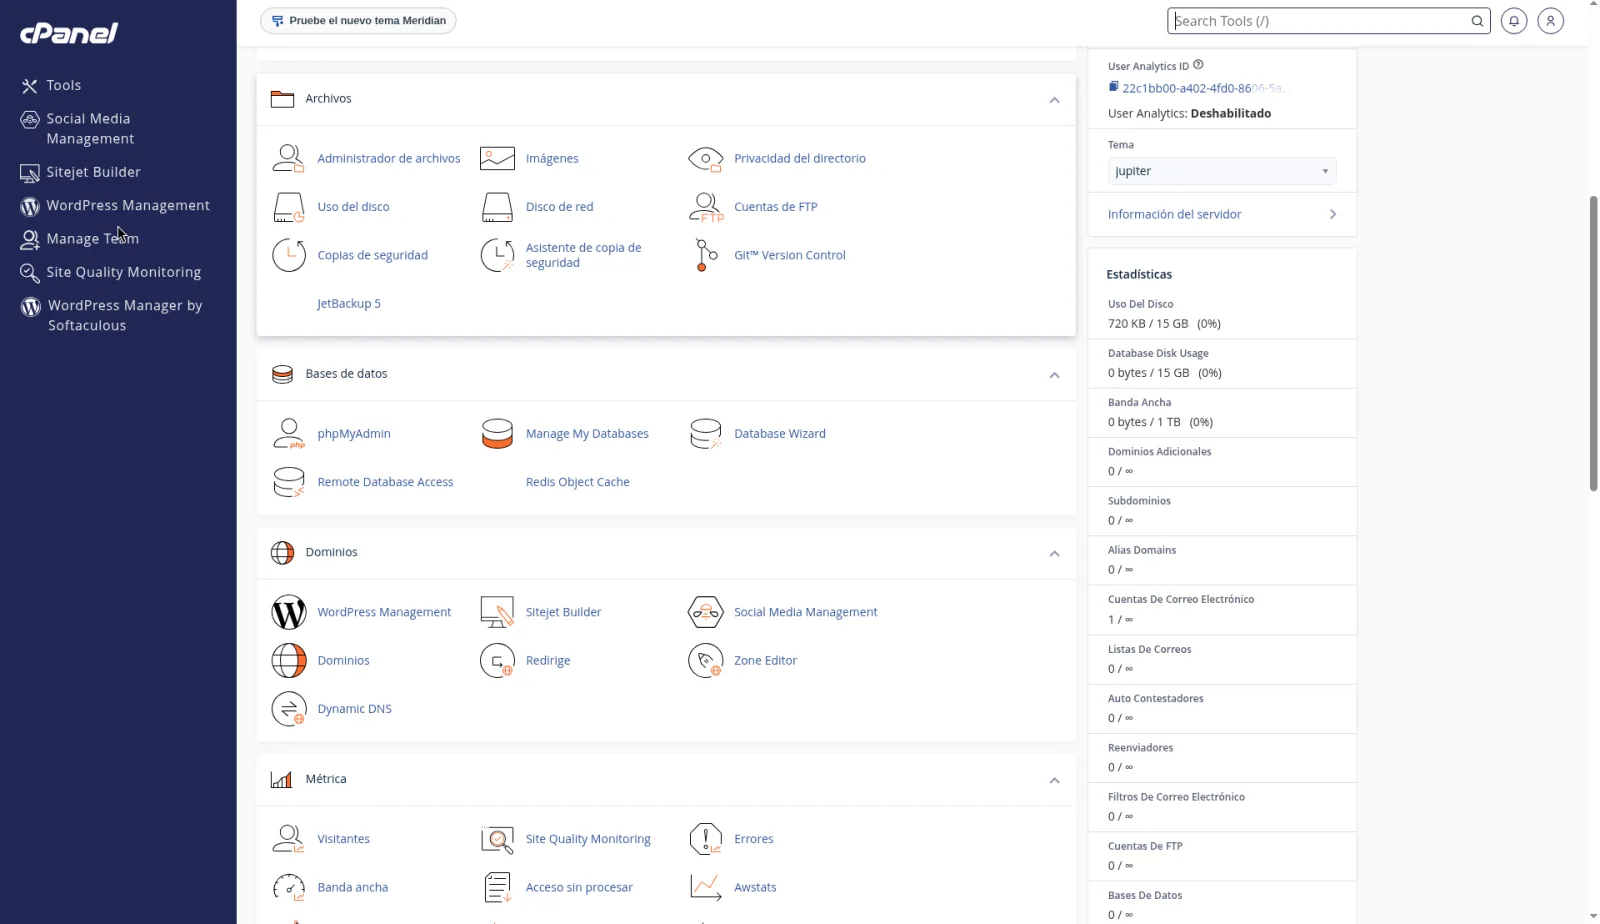
Task: Click the Uso del disco icon
Action: click(x=289, y=207)
